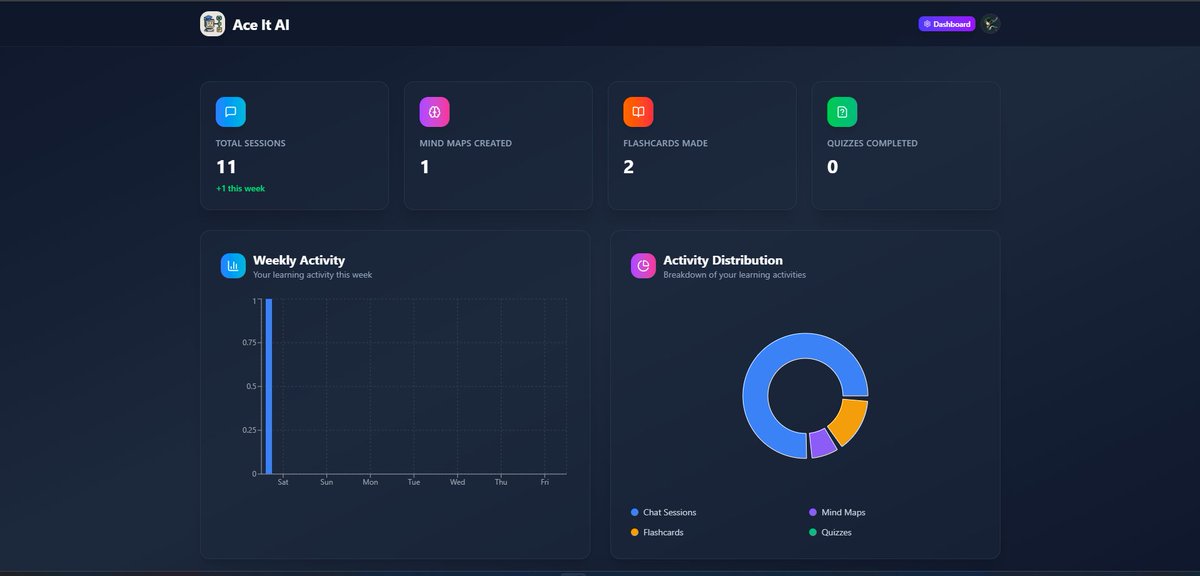Click the Tue axis label
Viewport: 1200px width, 576px height.
414,482
